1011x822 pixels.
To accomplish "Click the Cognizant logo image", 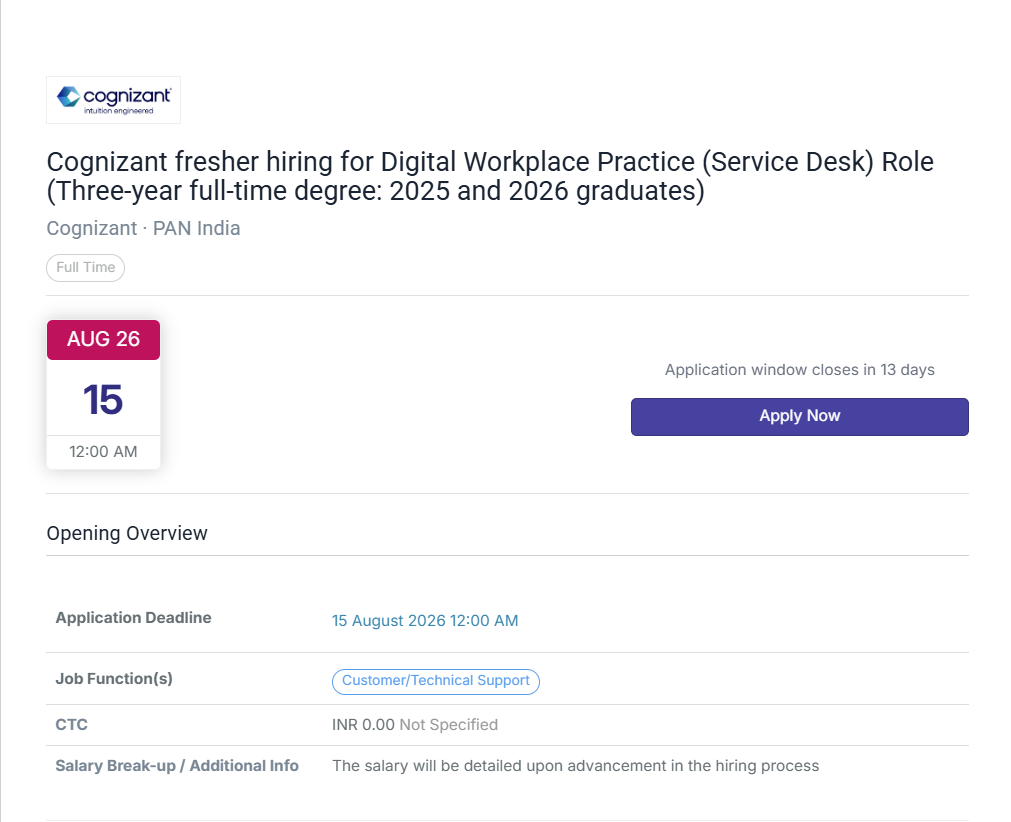I will pos(113,100).
